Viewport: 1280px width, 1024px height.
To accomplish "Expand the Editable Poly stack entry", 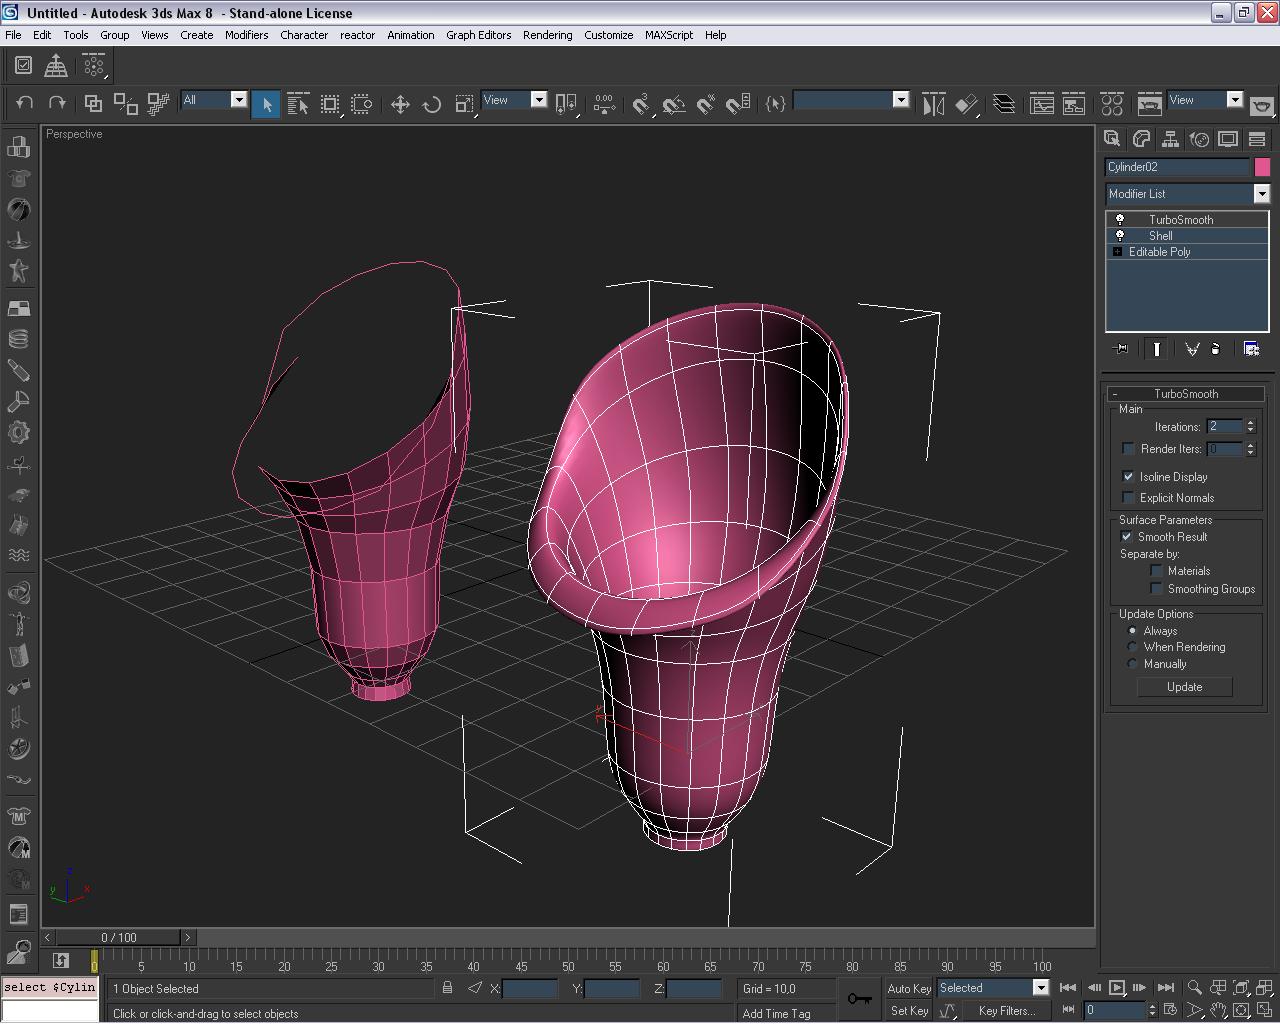I will (1118, 252).
